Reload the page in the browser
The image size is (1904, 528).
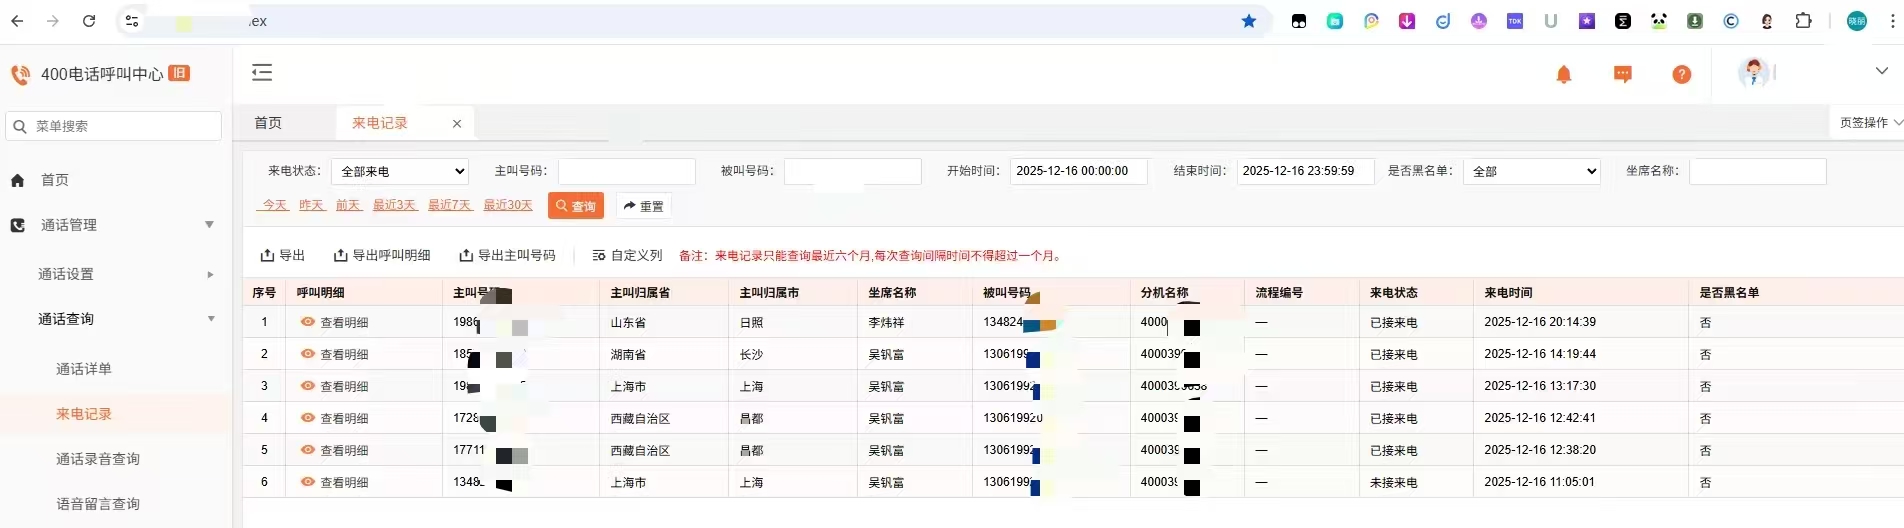89,21
